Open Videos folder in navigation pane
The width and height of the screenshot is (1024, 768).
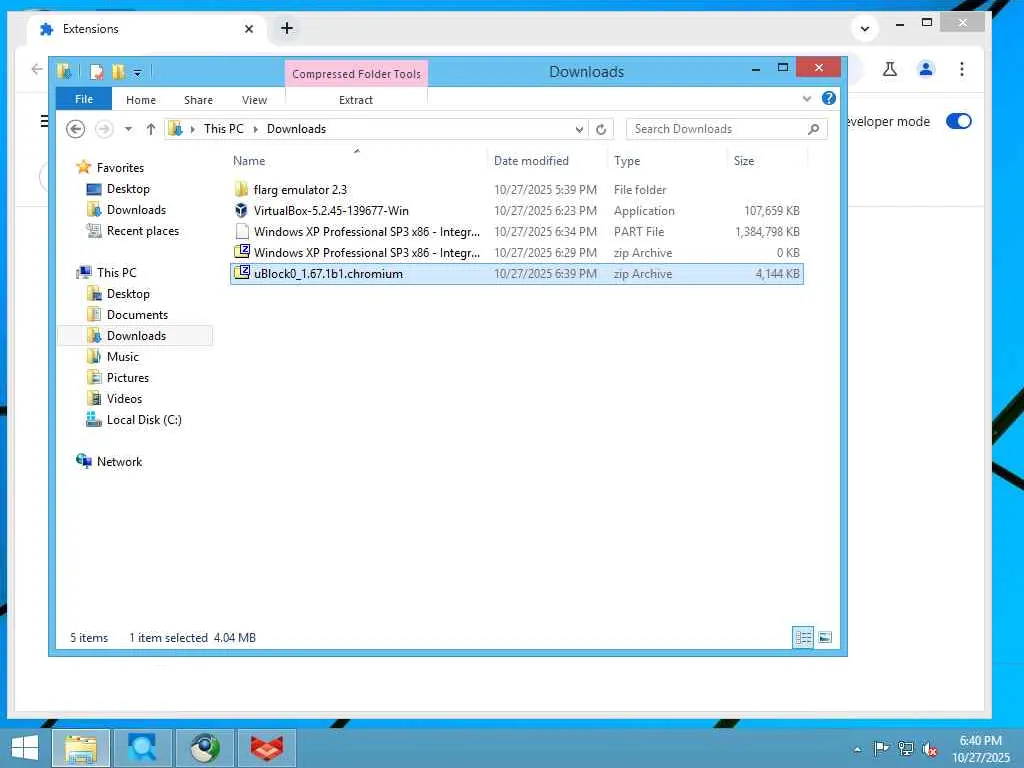124,398
